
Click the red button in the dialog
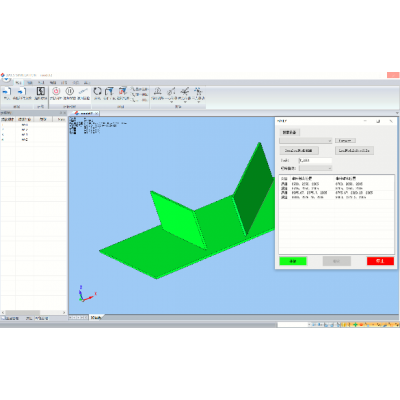tap(380, 261)
